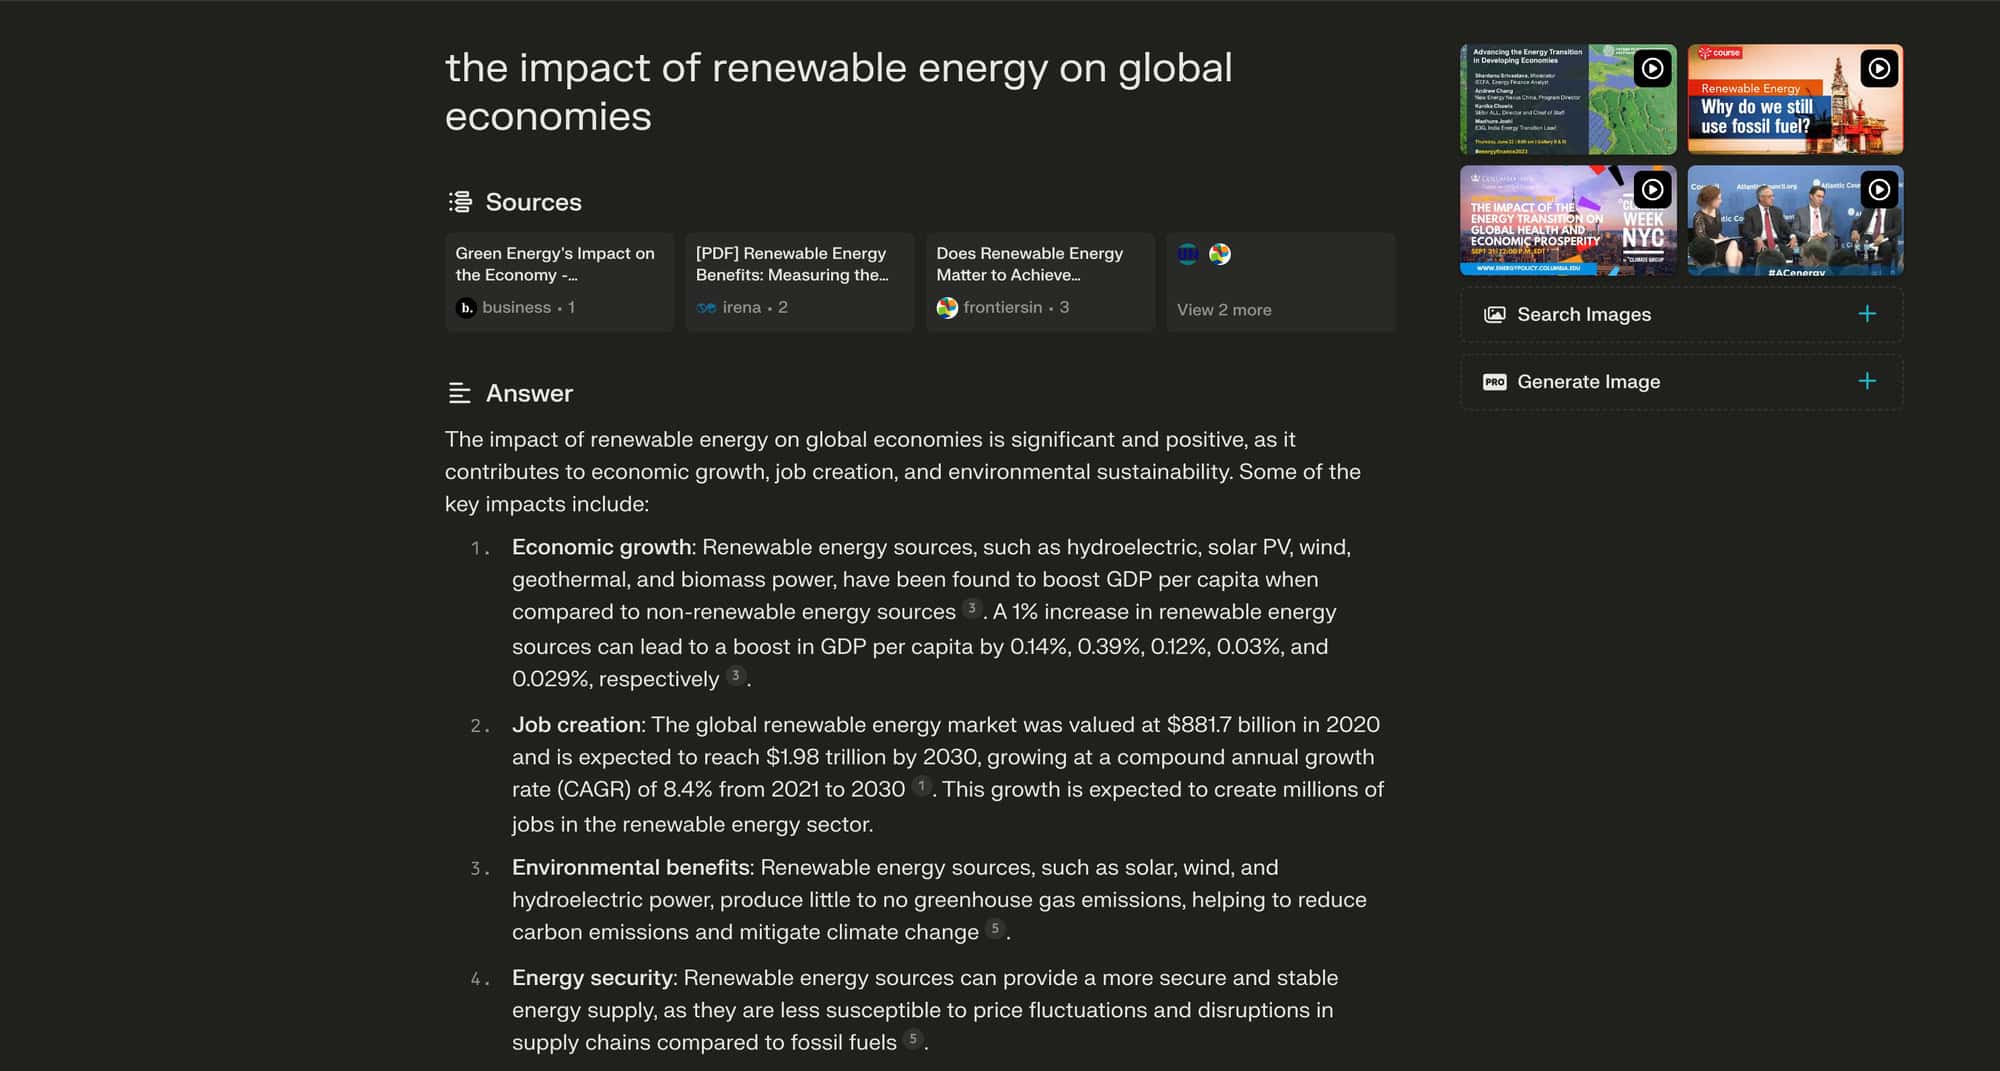The height and width of the screenshot is (1071, 2000).
Task: Open frontiersin Does Renewable Energy Matter source
Action: point(1040,282)
